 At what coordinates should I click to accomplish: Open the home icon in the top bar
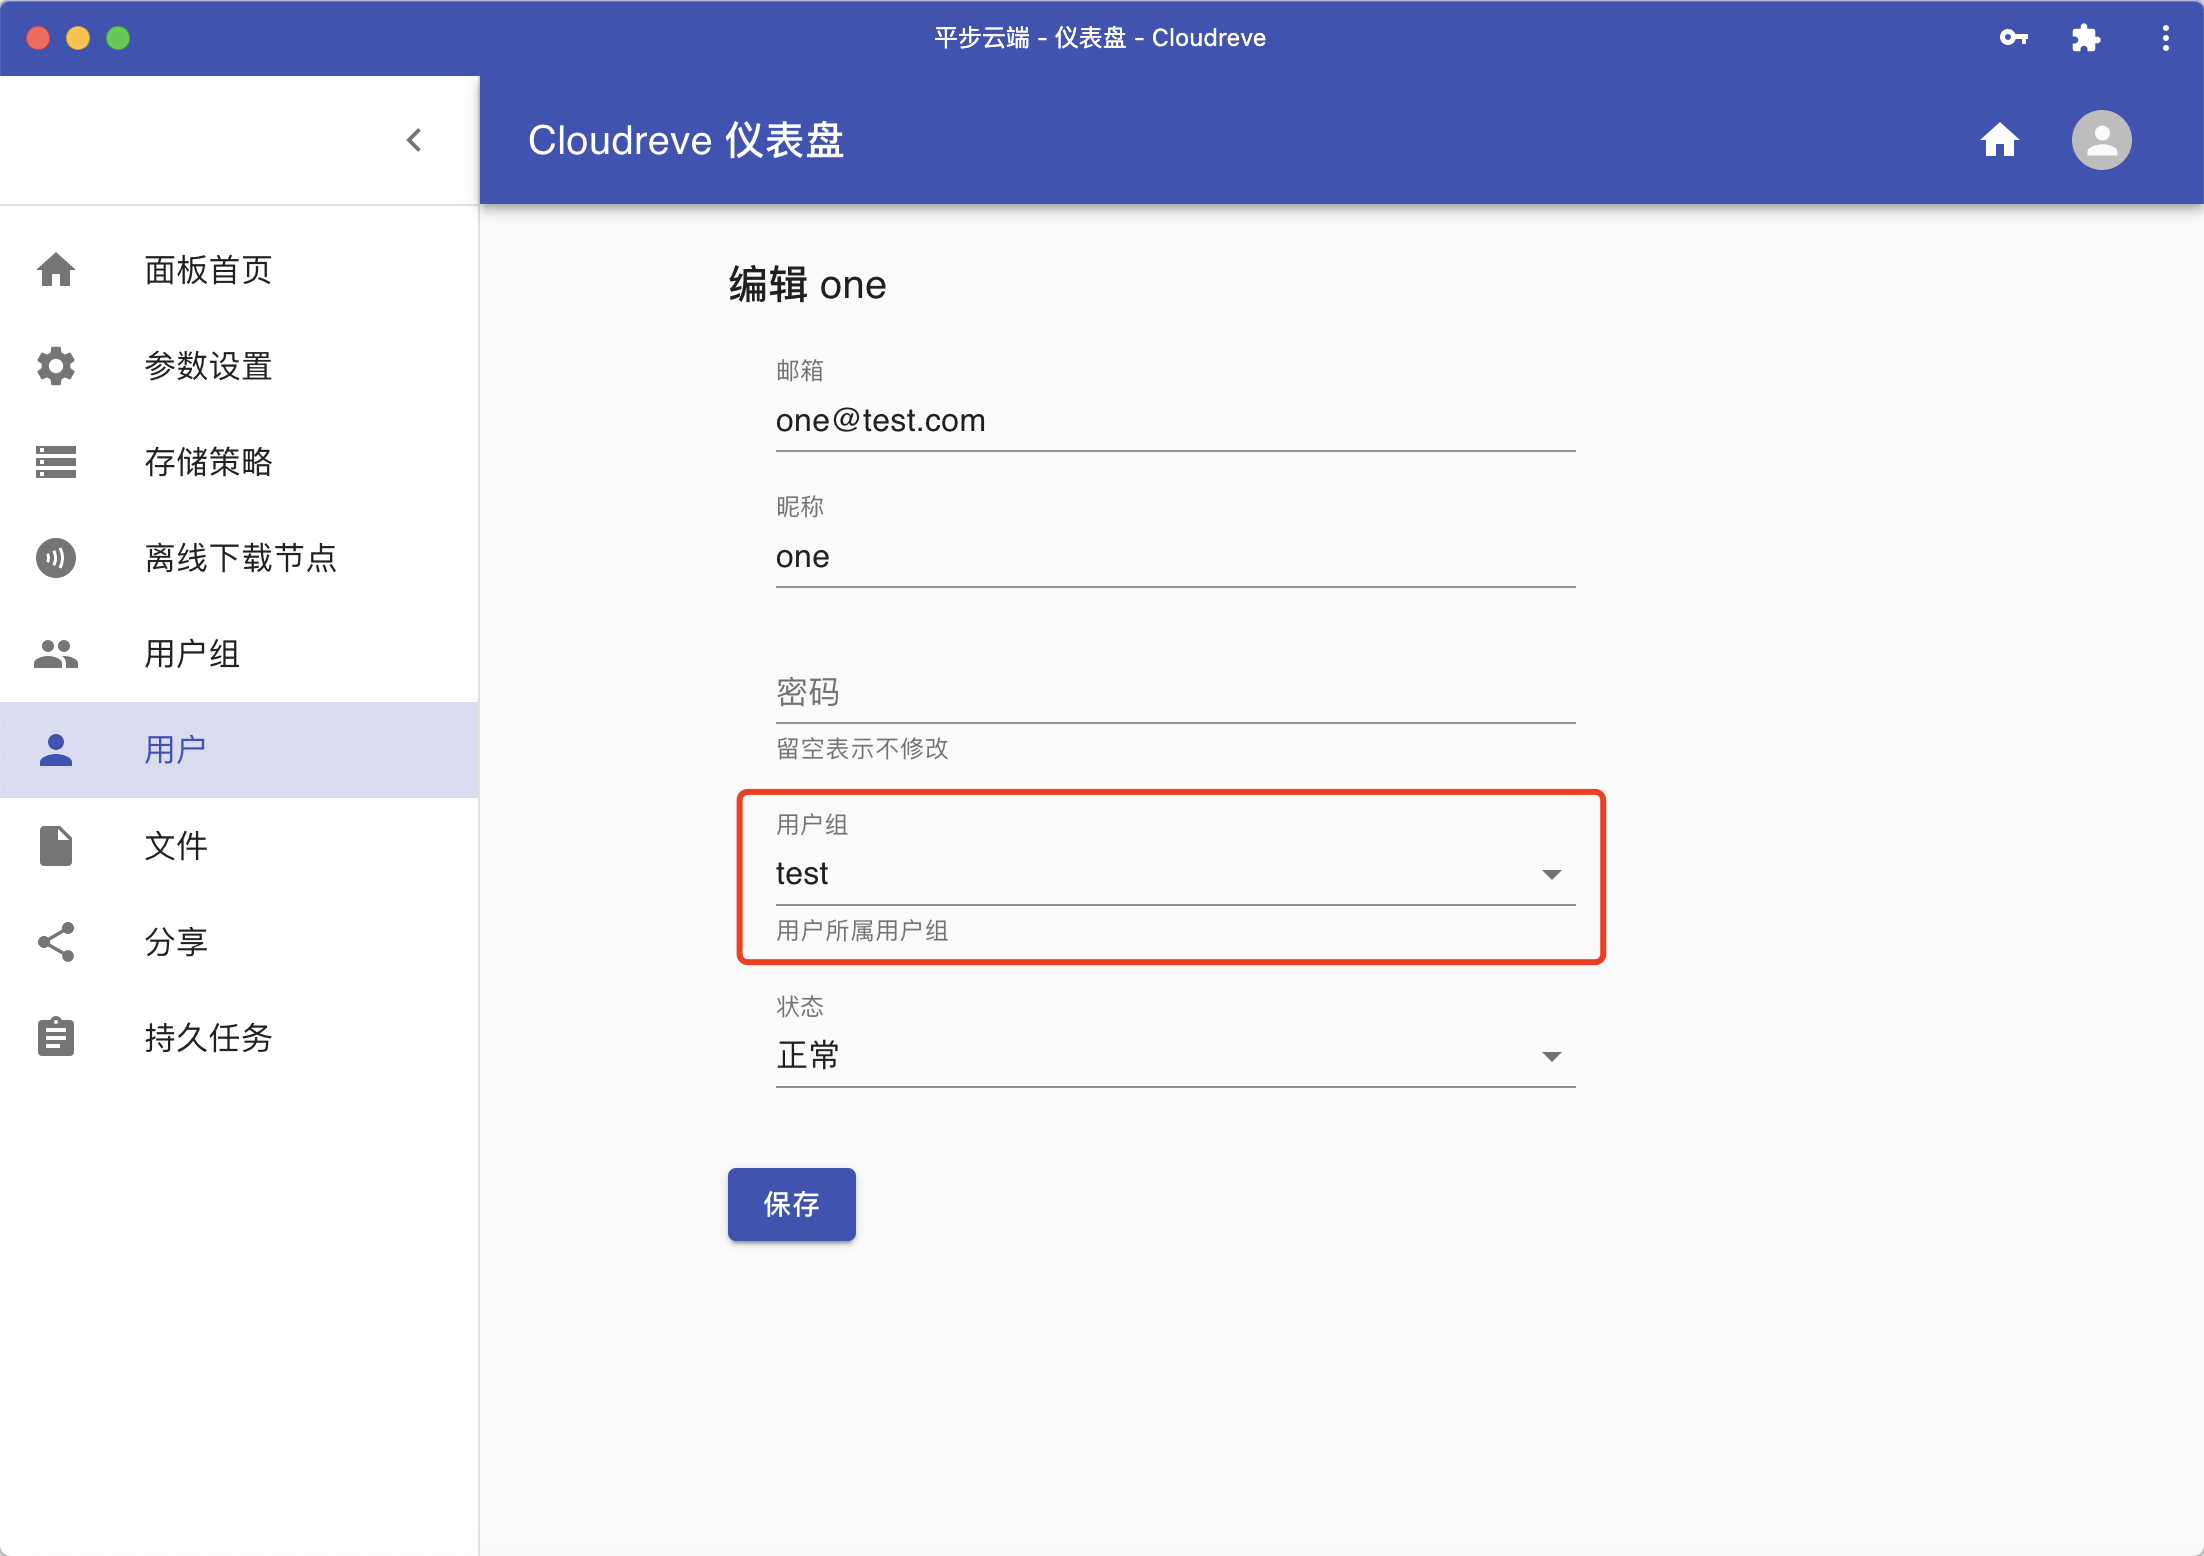2000,140
